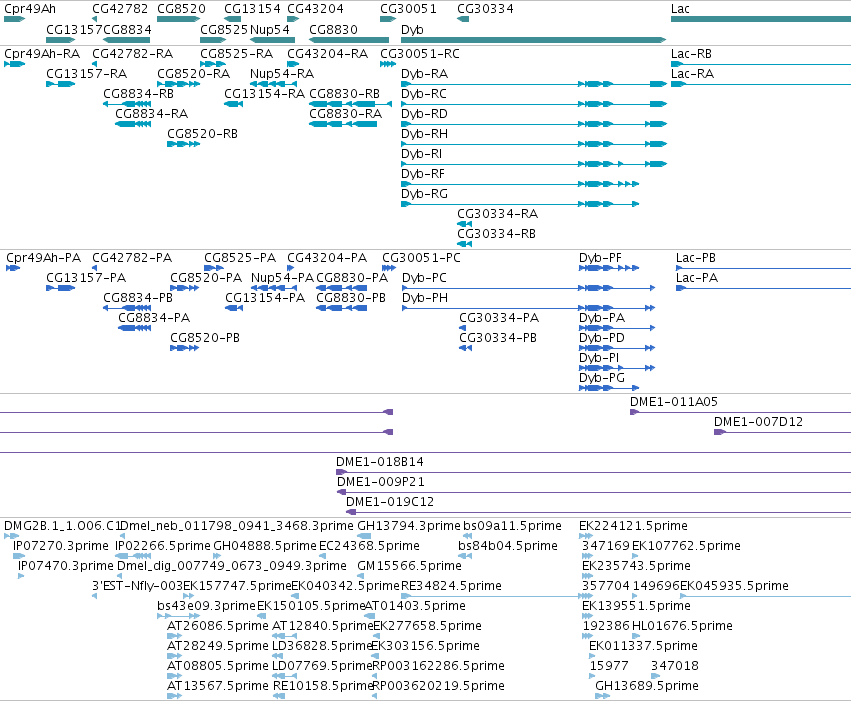Select the GH13794.3prime EST label
Image resolution: width=851 pixels, height=701 pixels.
point(409,526)
